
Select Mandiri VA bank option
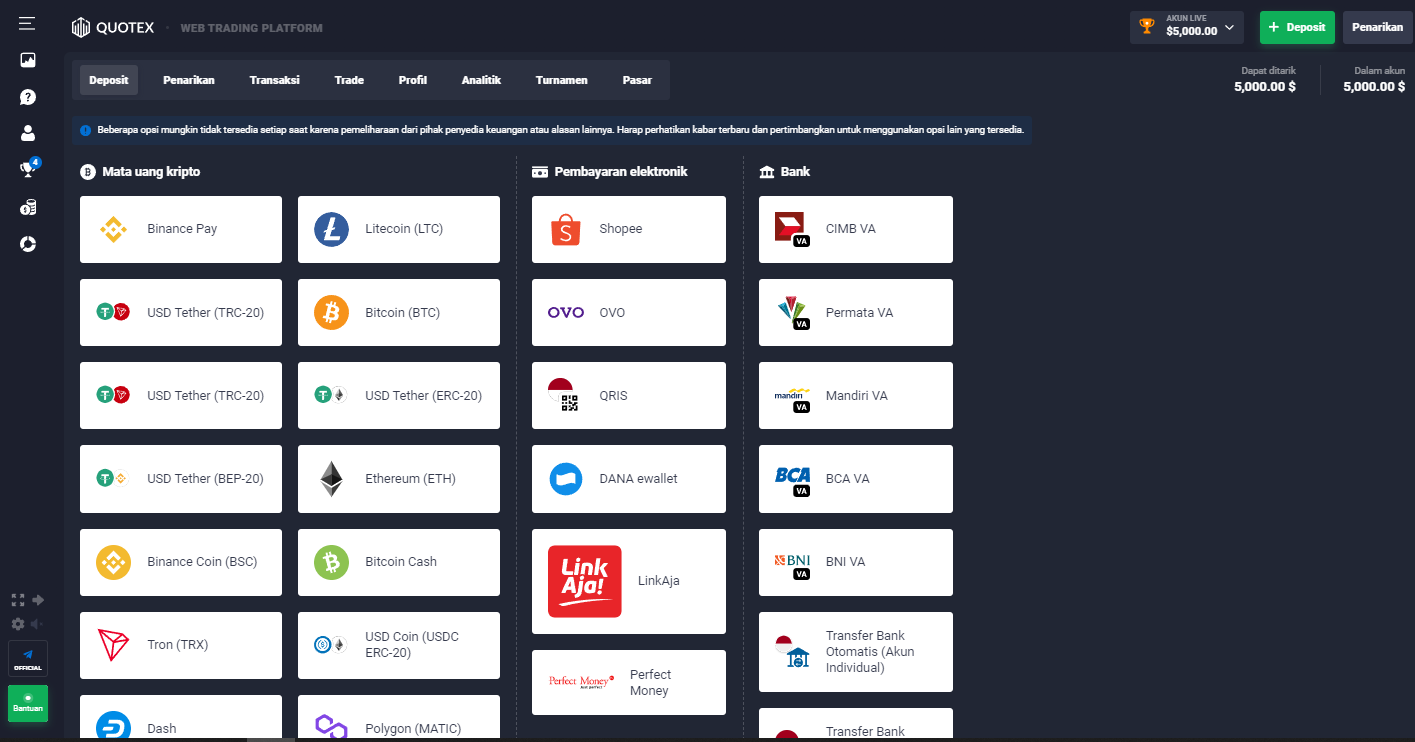pos(856,395)
